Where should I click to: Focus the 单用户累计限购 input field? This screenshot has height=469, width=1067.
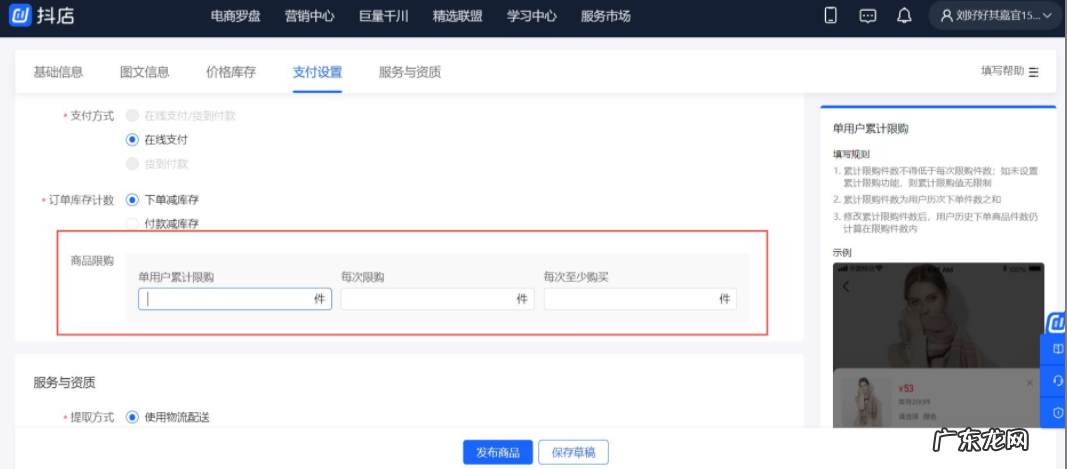235,299
